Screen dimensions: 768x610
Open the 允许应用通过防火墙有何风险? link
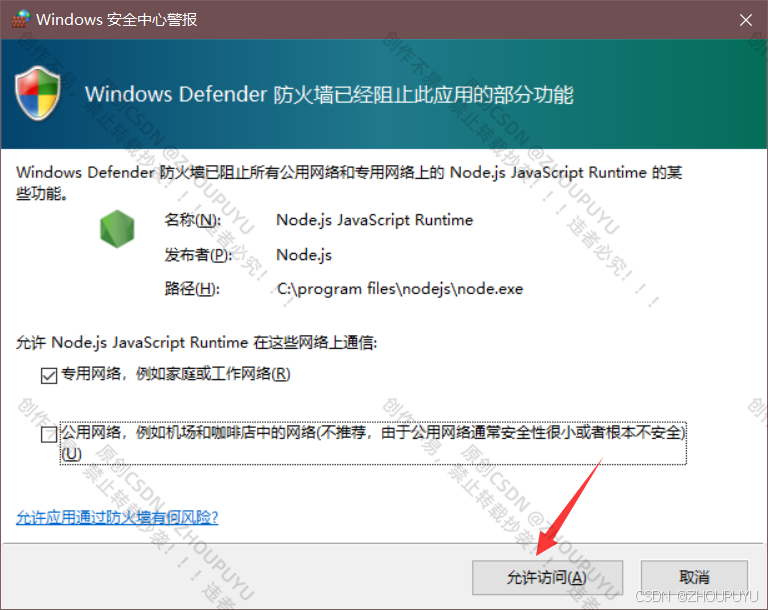[x=117, y=517]
